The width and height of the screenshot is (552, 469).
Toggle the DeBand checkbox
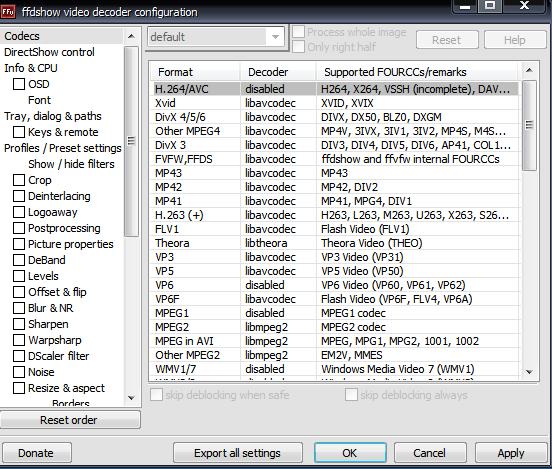(19, 260)
